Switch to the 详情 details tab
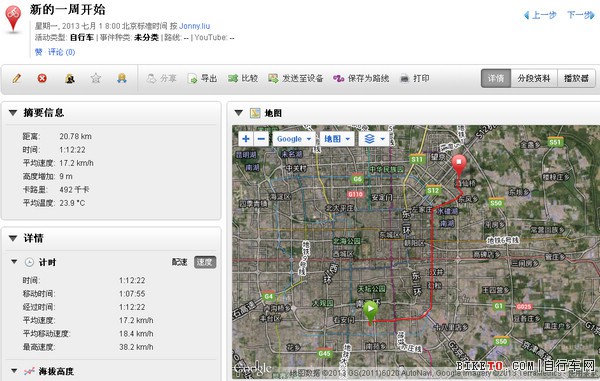This screenshot has width=600, height=381. [496, 78]
